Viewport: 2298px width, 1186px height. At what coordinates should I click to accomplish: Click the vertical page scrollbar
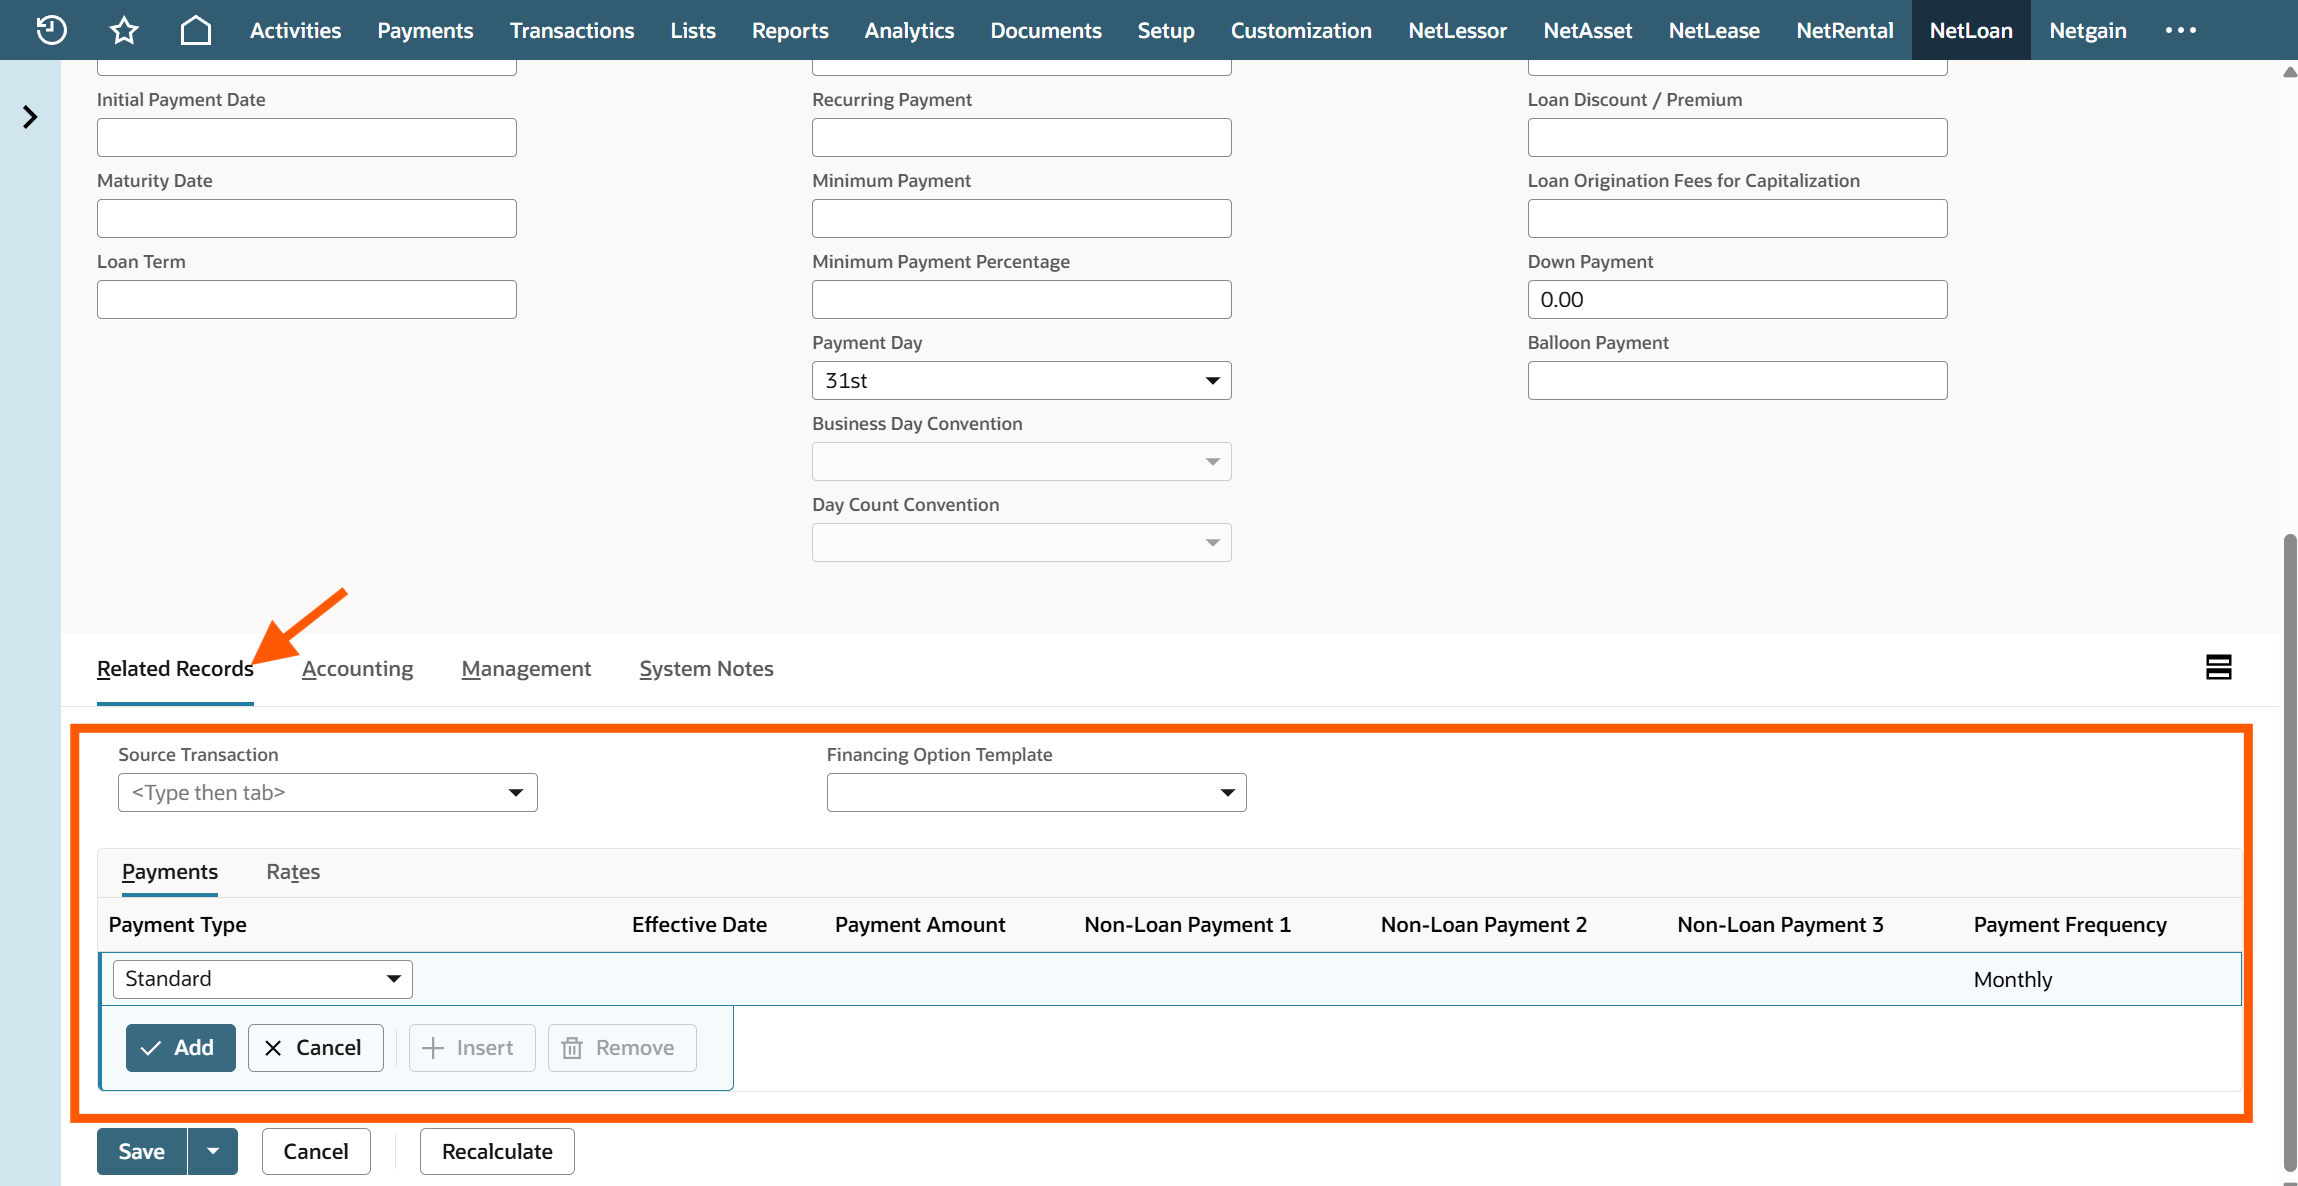2289,850
